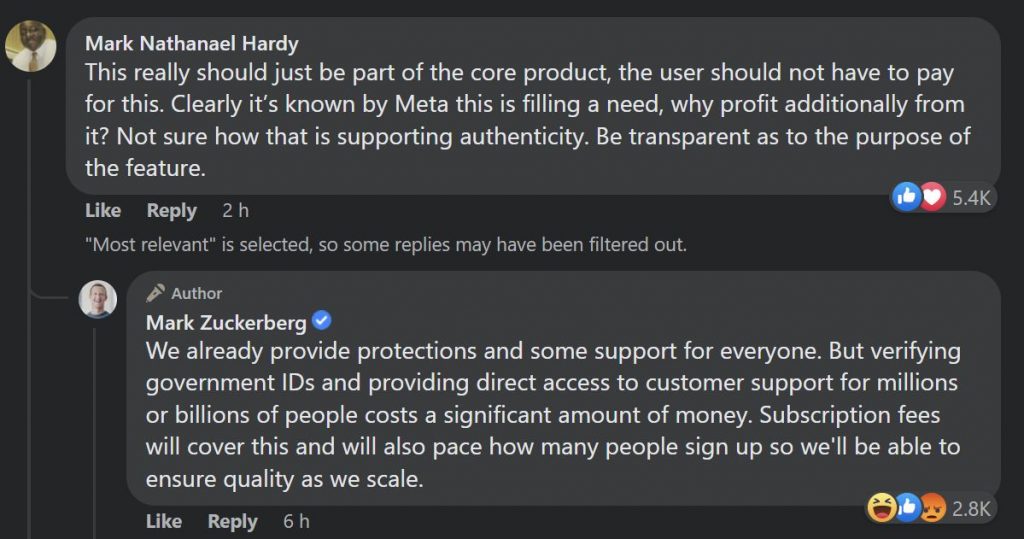The height and width of the screenshot is (539, 1024).
Task: Click the blue thumbs-up reaction on Hardy's comment
Action: [x=907, y=197]
